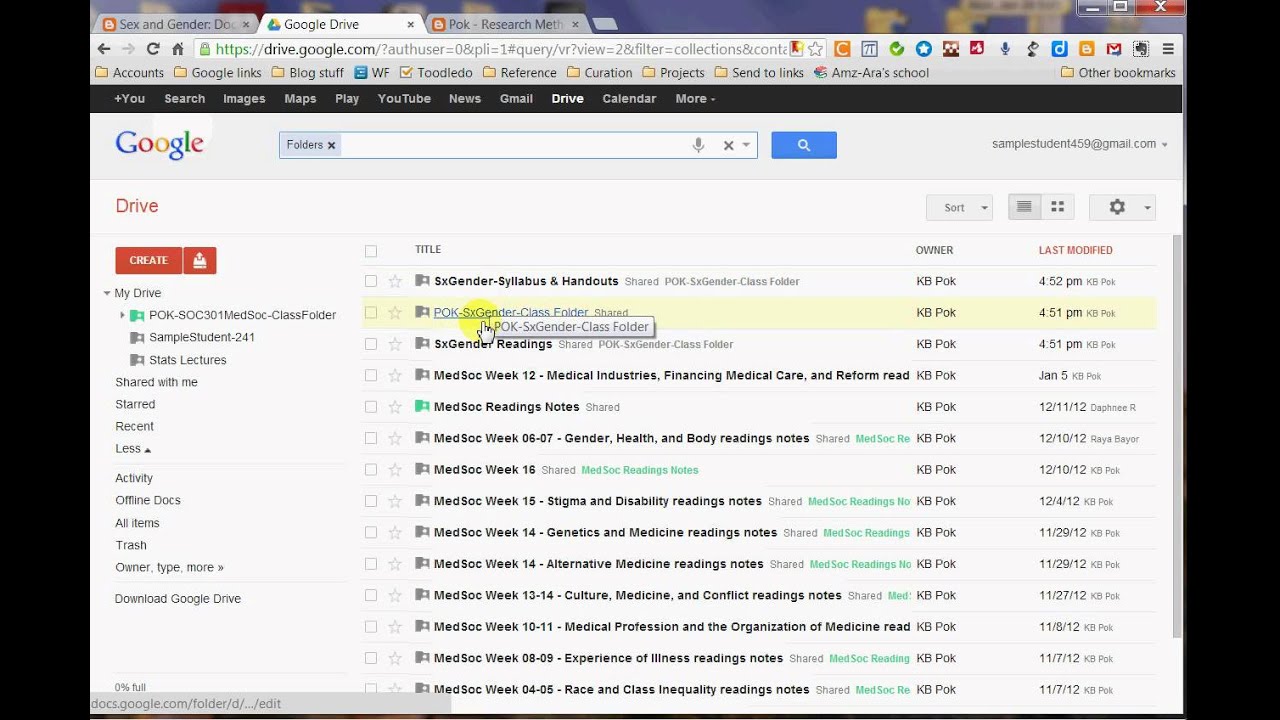Image resolution: width=1280 pixels, height=720 pixels.
Task: Click the file list vertical scrollbar
Action: (1176, 437)
